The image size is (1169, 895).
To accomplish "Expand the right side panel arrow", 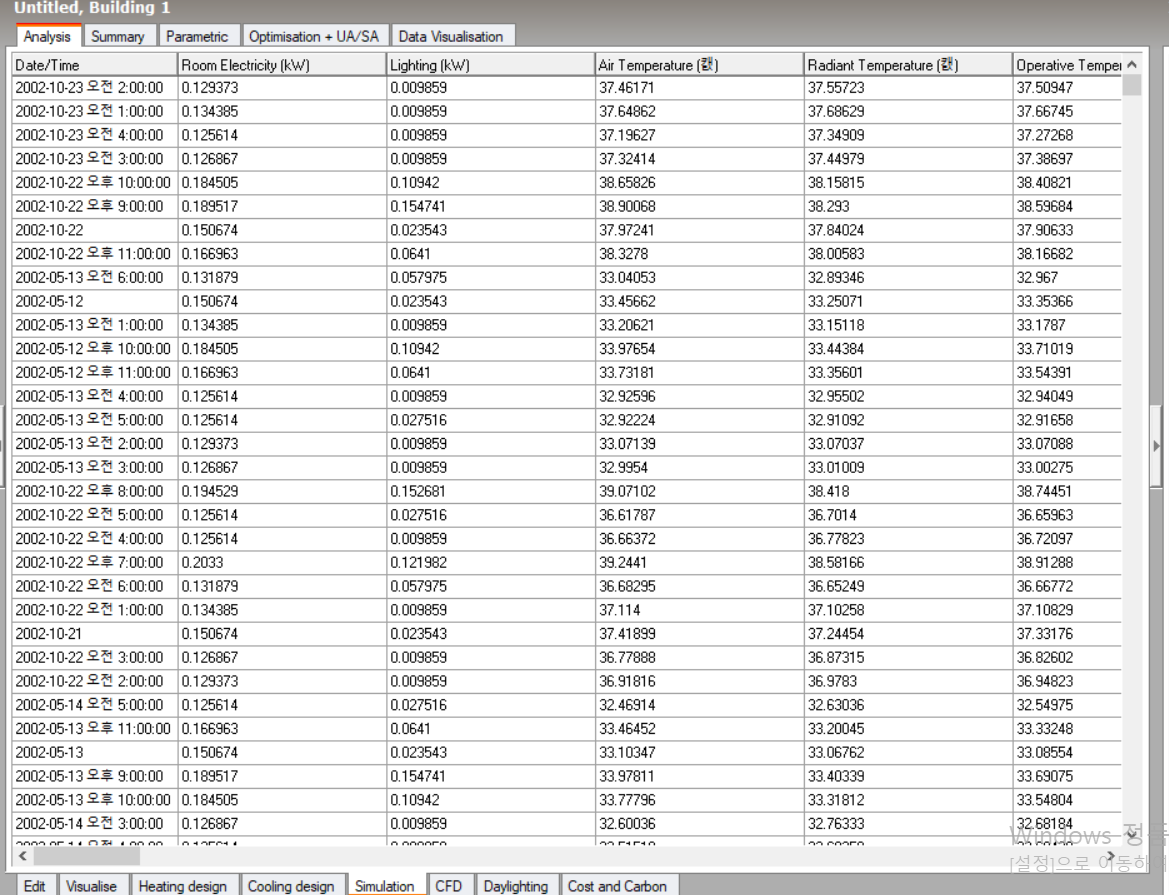I will (x=1157, y=446).
